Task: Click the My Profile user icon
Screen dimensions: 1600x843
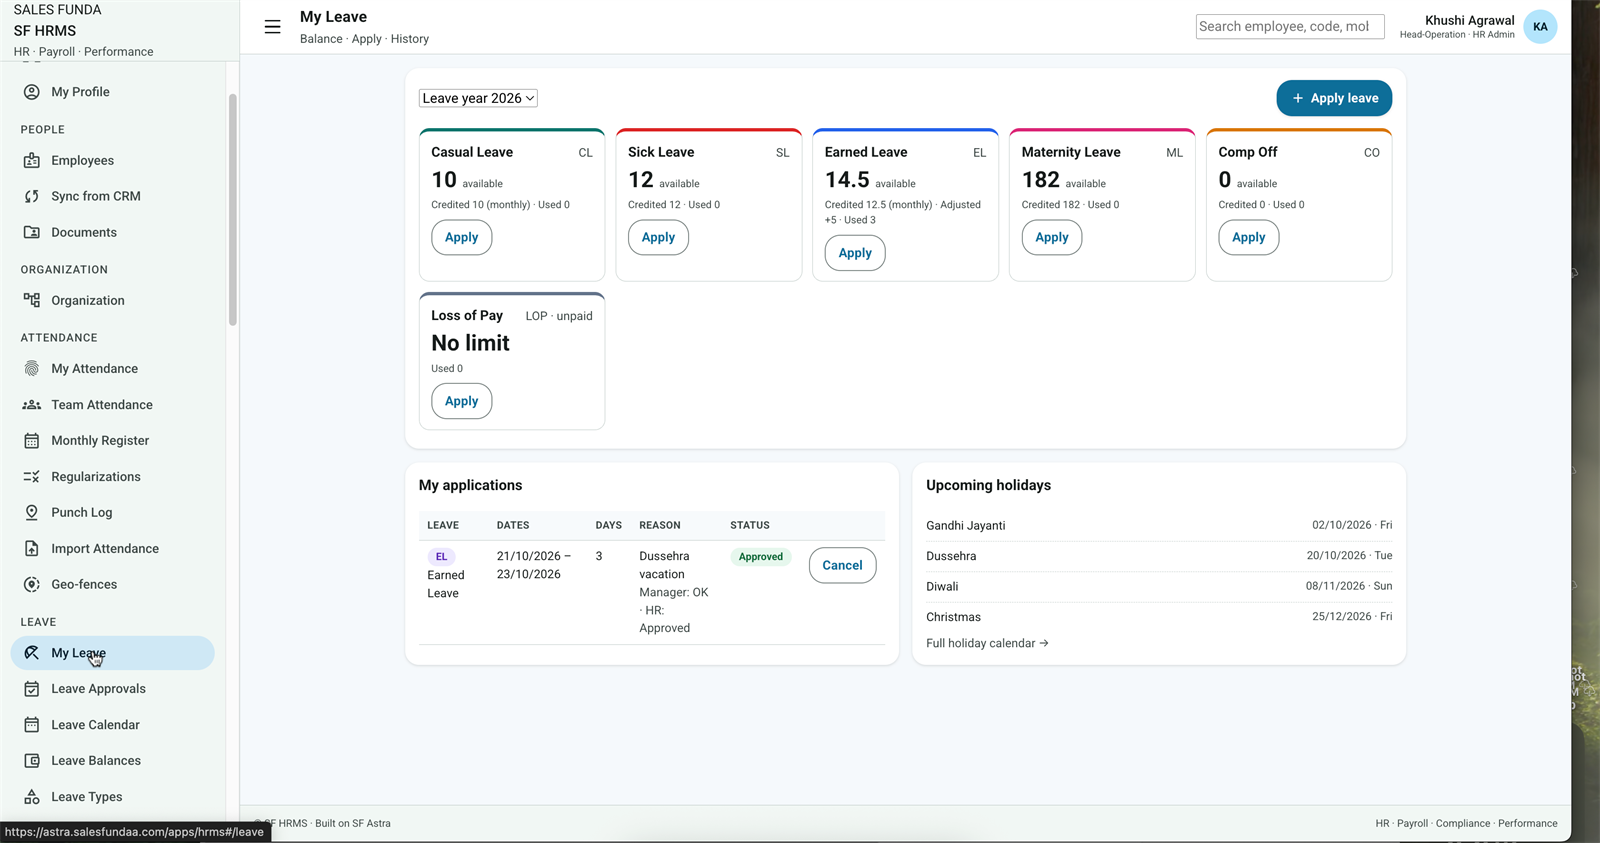Action: [32, 92]
